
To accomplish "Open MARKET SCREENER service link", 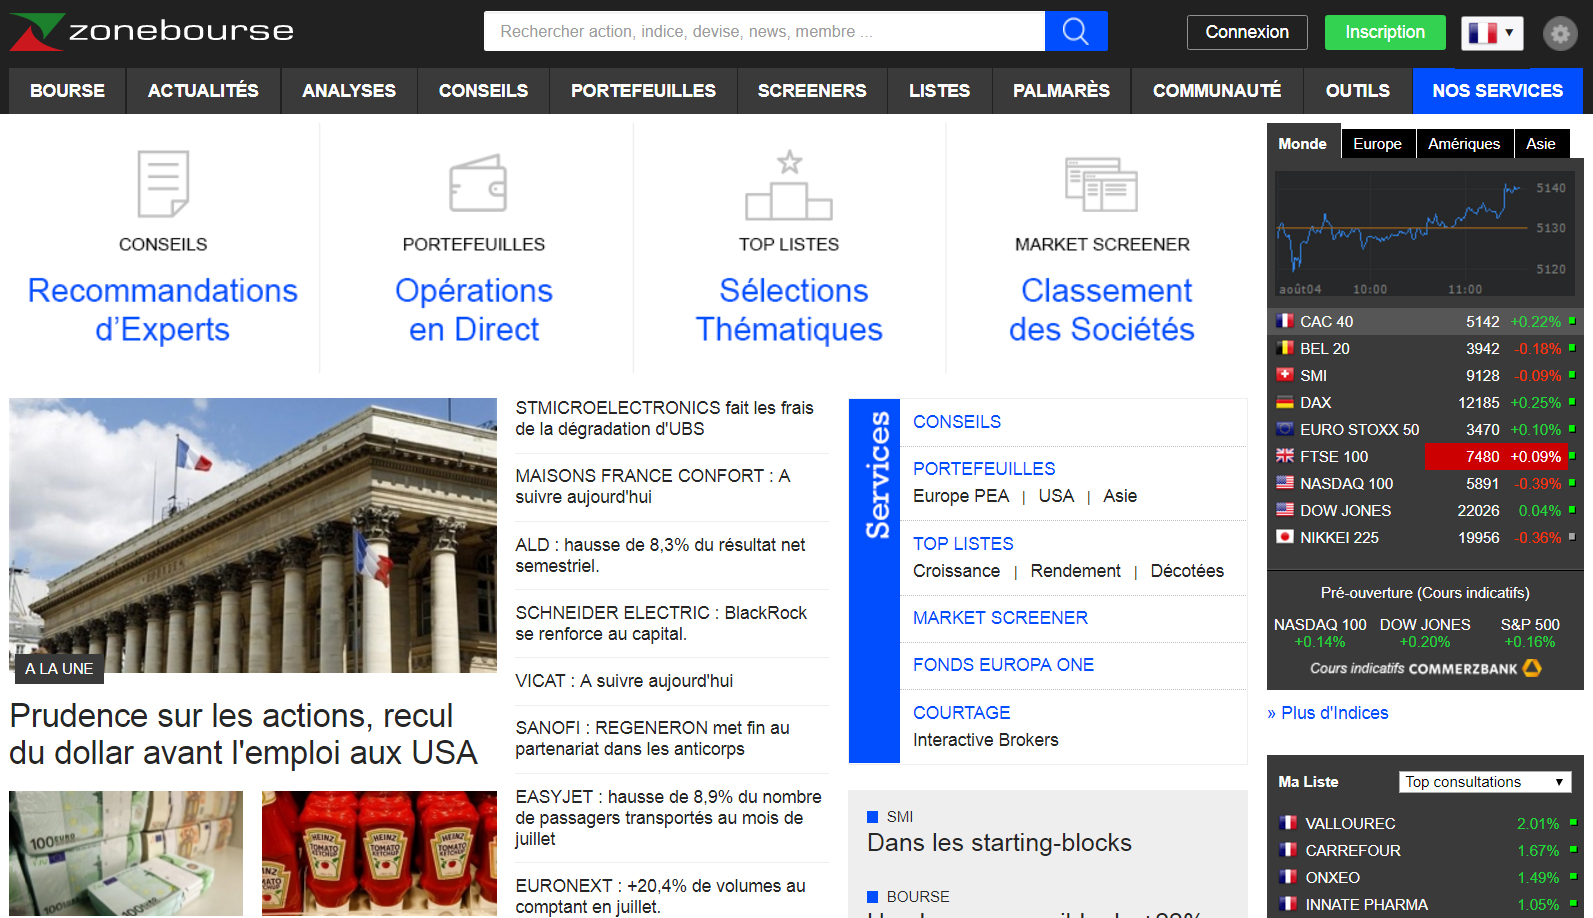I will (1000, 618).
